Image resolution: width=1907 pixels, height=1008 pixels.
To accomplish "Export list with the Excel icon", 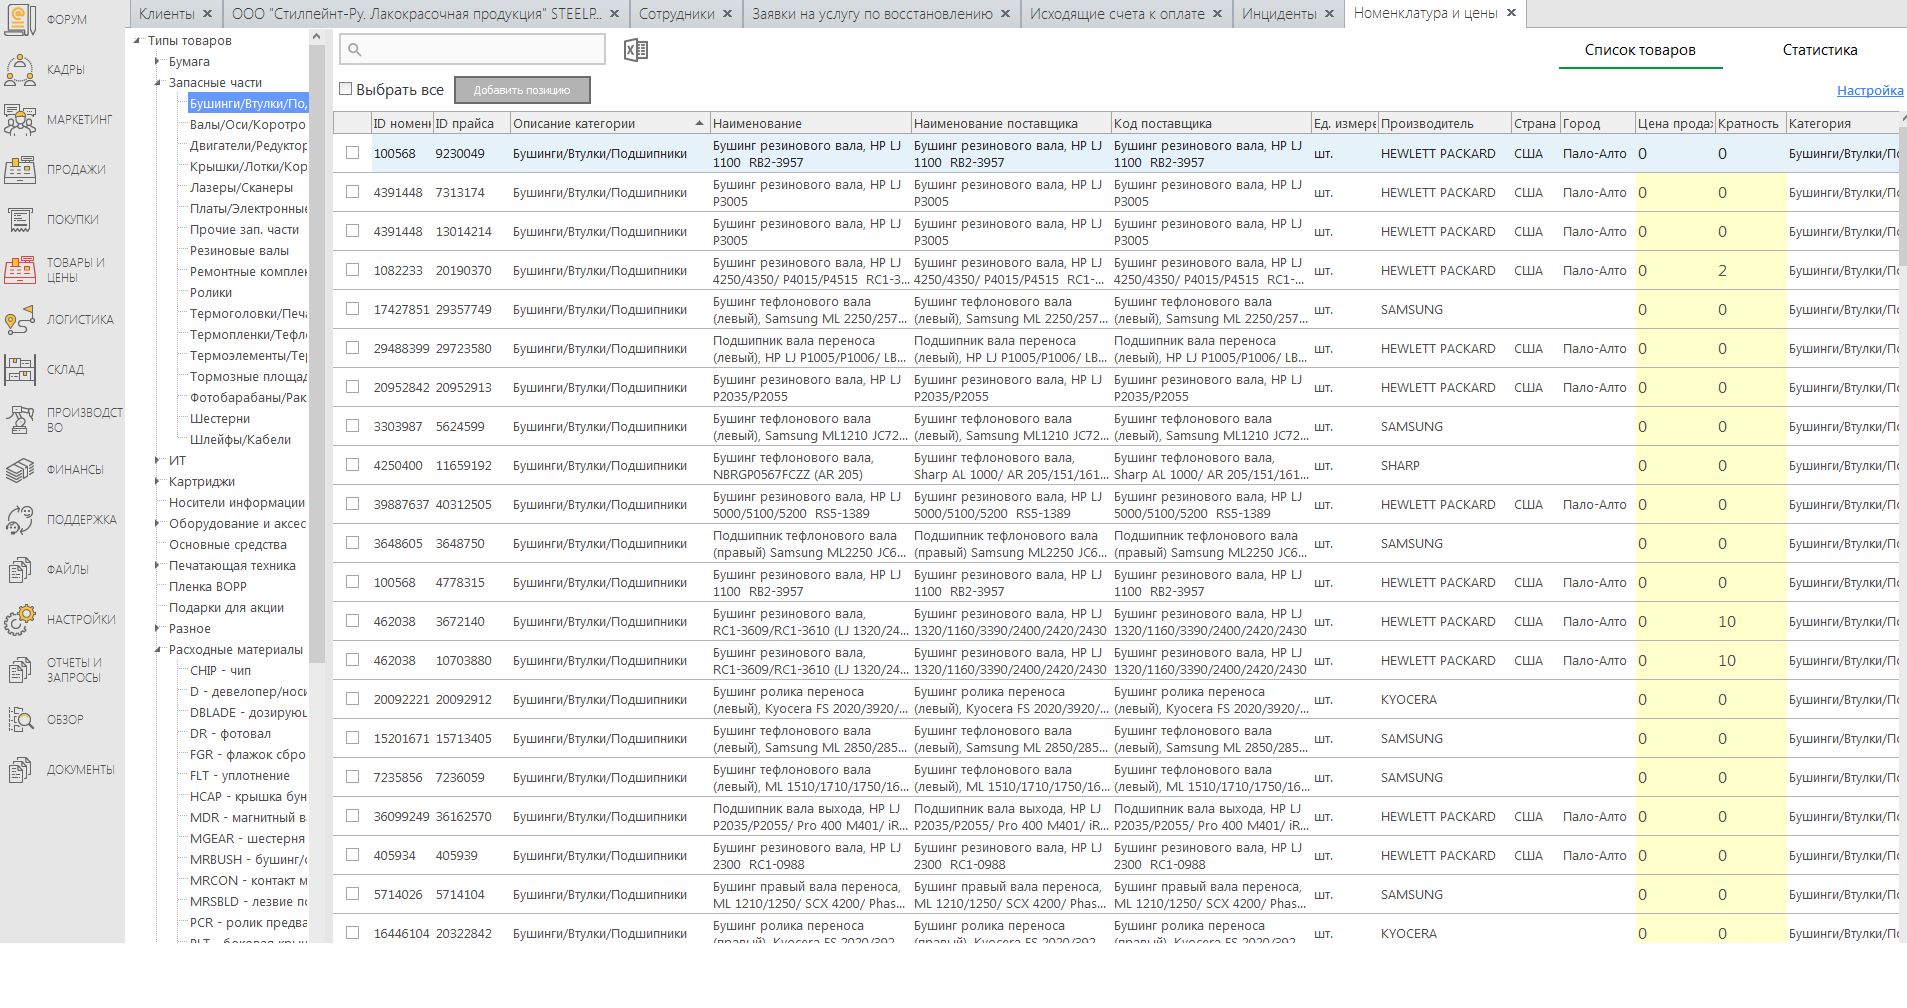I will pos(636,50).
